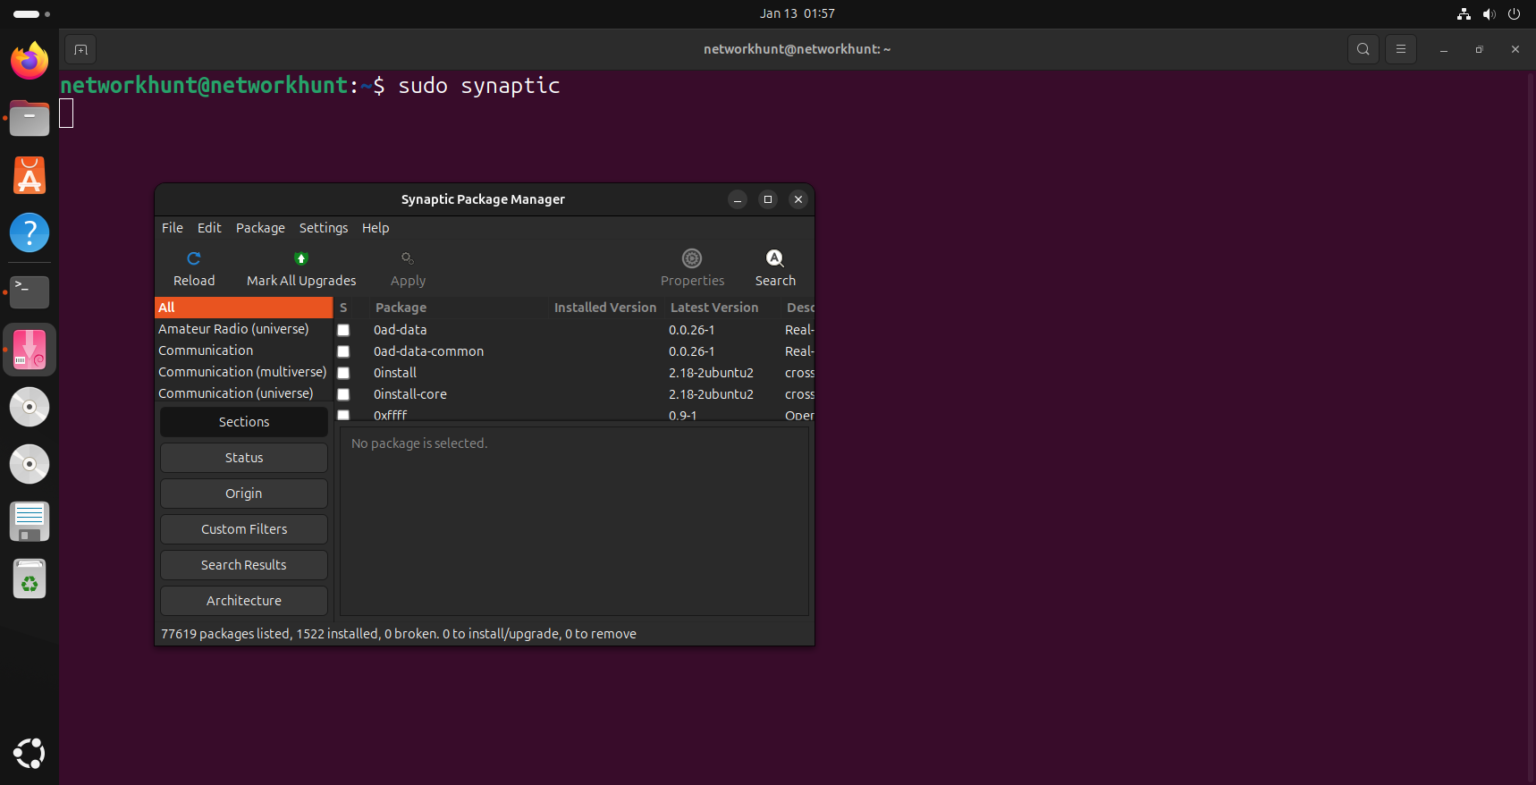
Task: Mark the 0ad-data package checkbox
Action: (344, 330)
